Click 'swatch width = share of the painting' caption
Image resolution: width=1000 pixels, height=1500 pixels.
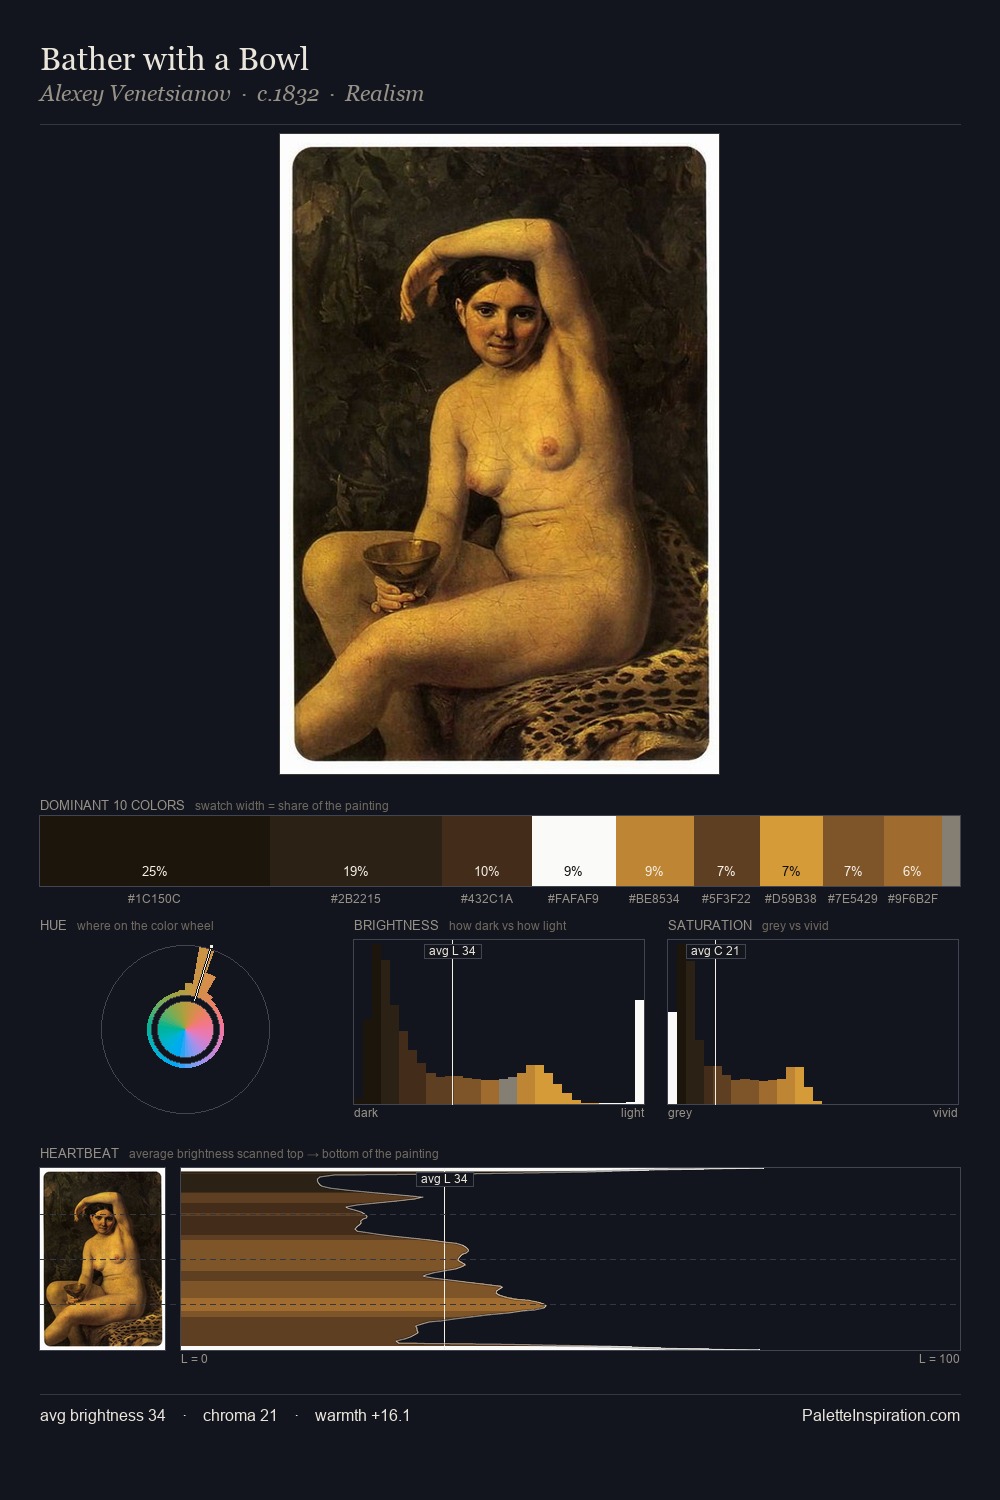point(292,806)
